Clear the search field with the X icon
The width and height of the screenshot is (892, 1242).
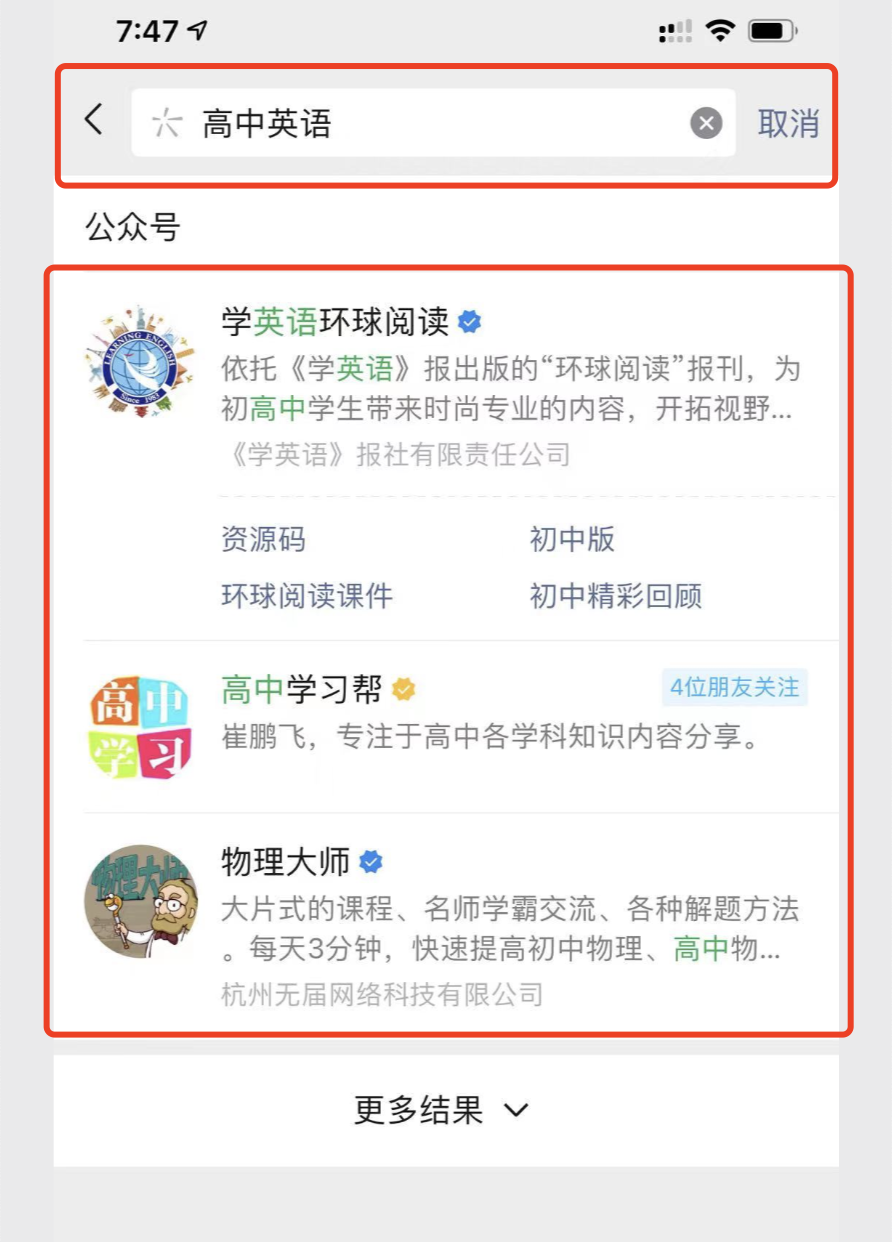coord(706,123)
